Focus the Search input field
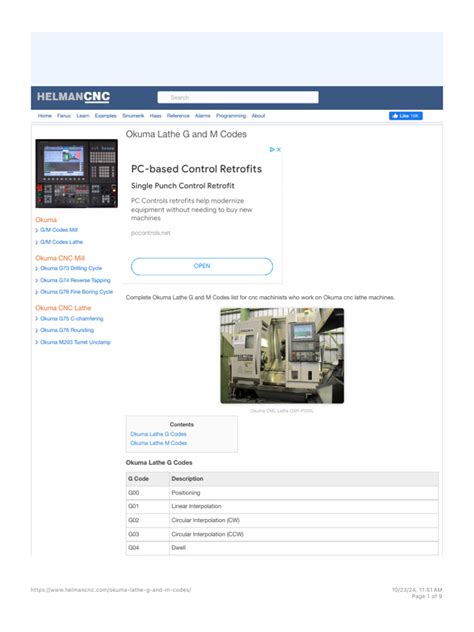The height and width of the screenshot is (632, 474). click(238, 97)
